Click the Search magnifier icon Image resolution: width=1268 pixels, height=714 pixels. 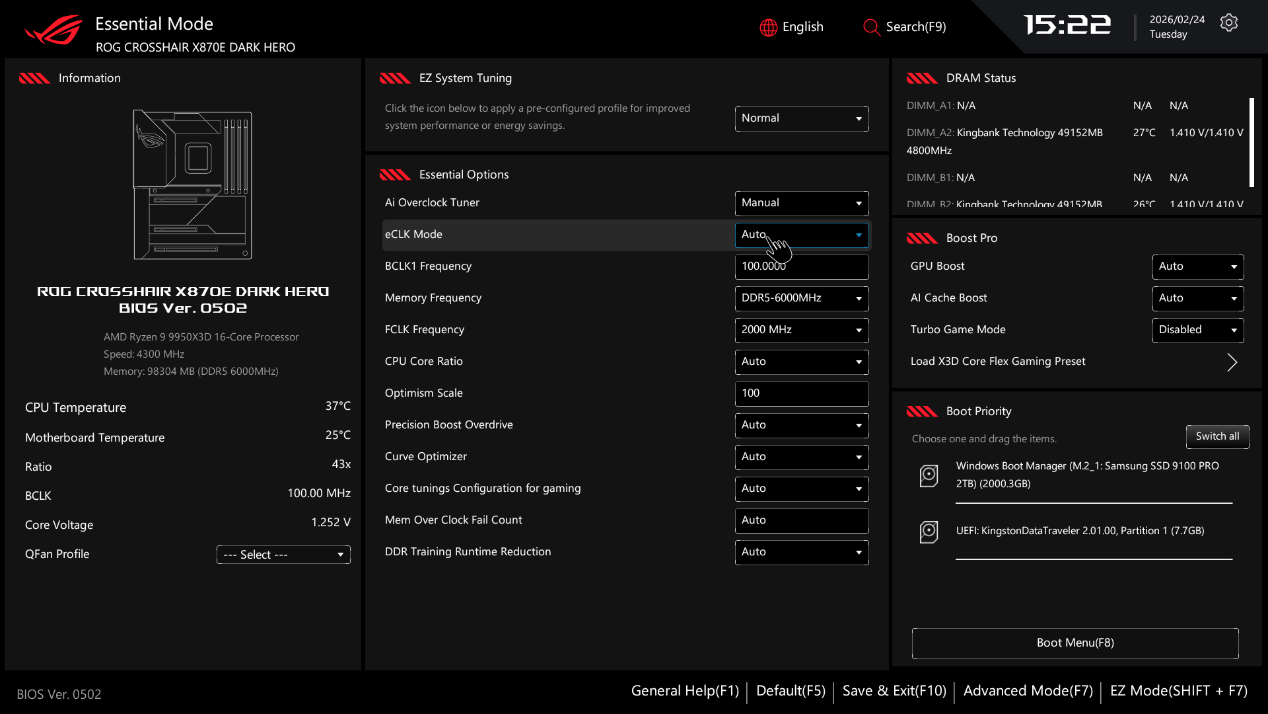(871, 27)
